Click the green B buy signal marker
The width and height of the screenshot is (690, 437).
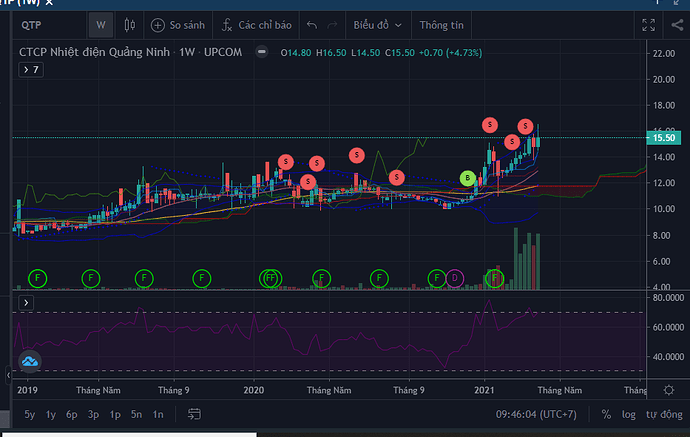click(x=466, y=178)
